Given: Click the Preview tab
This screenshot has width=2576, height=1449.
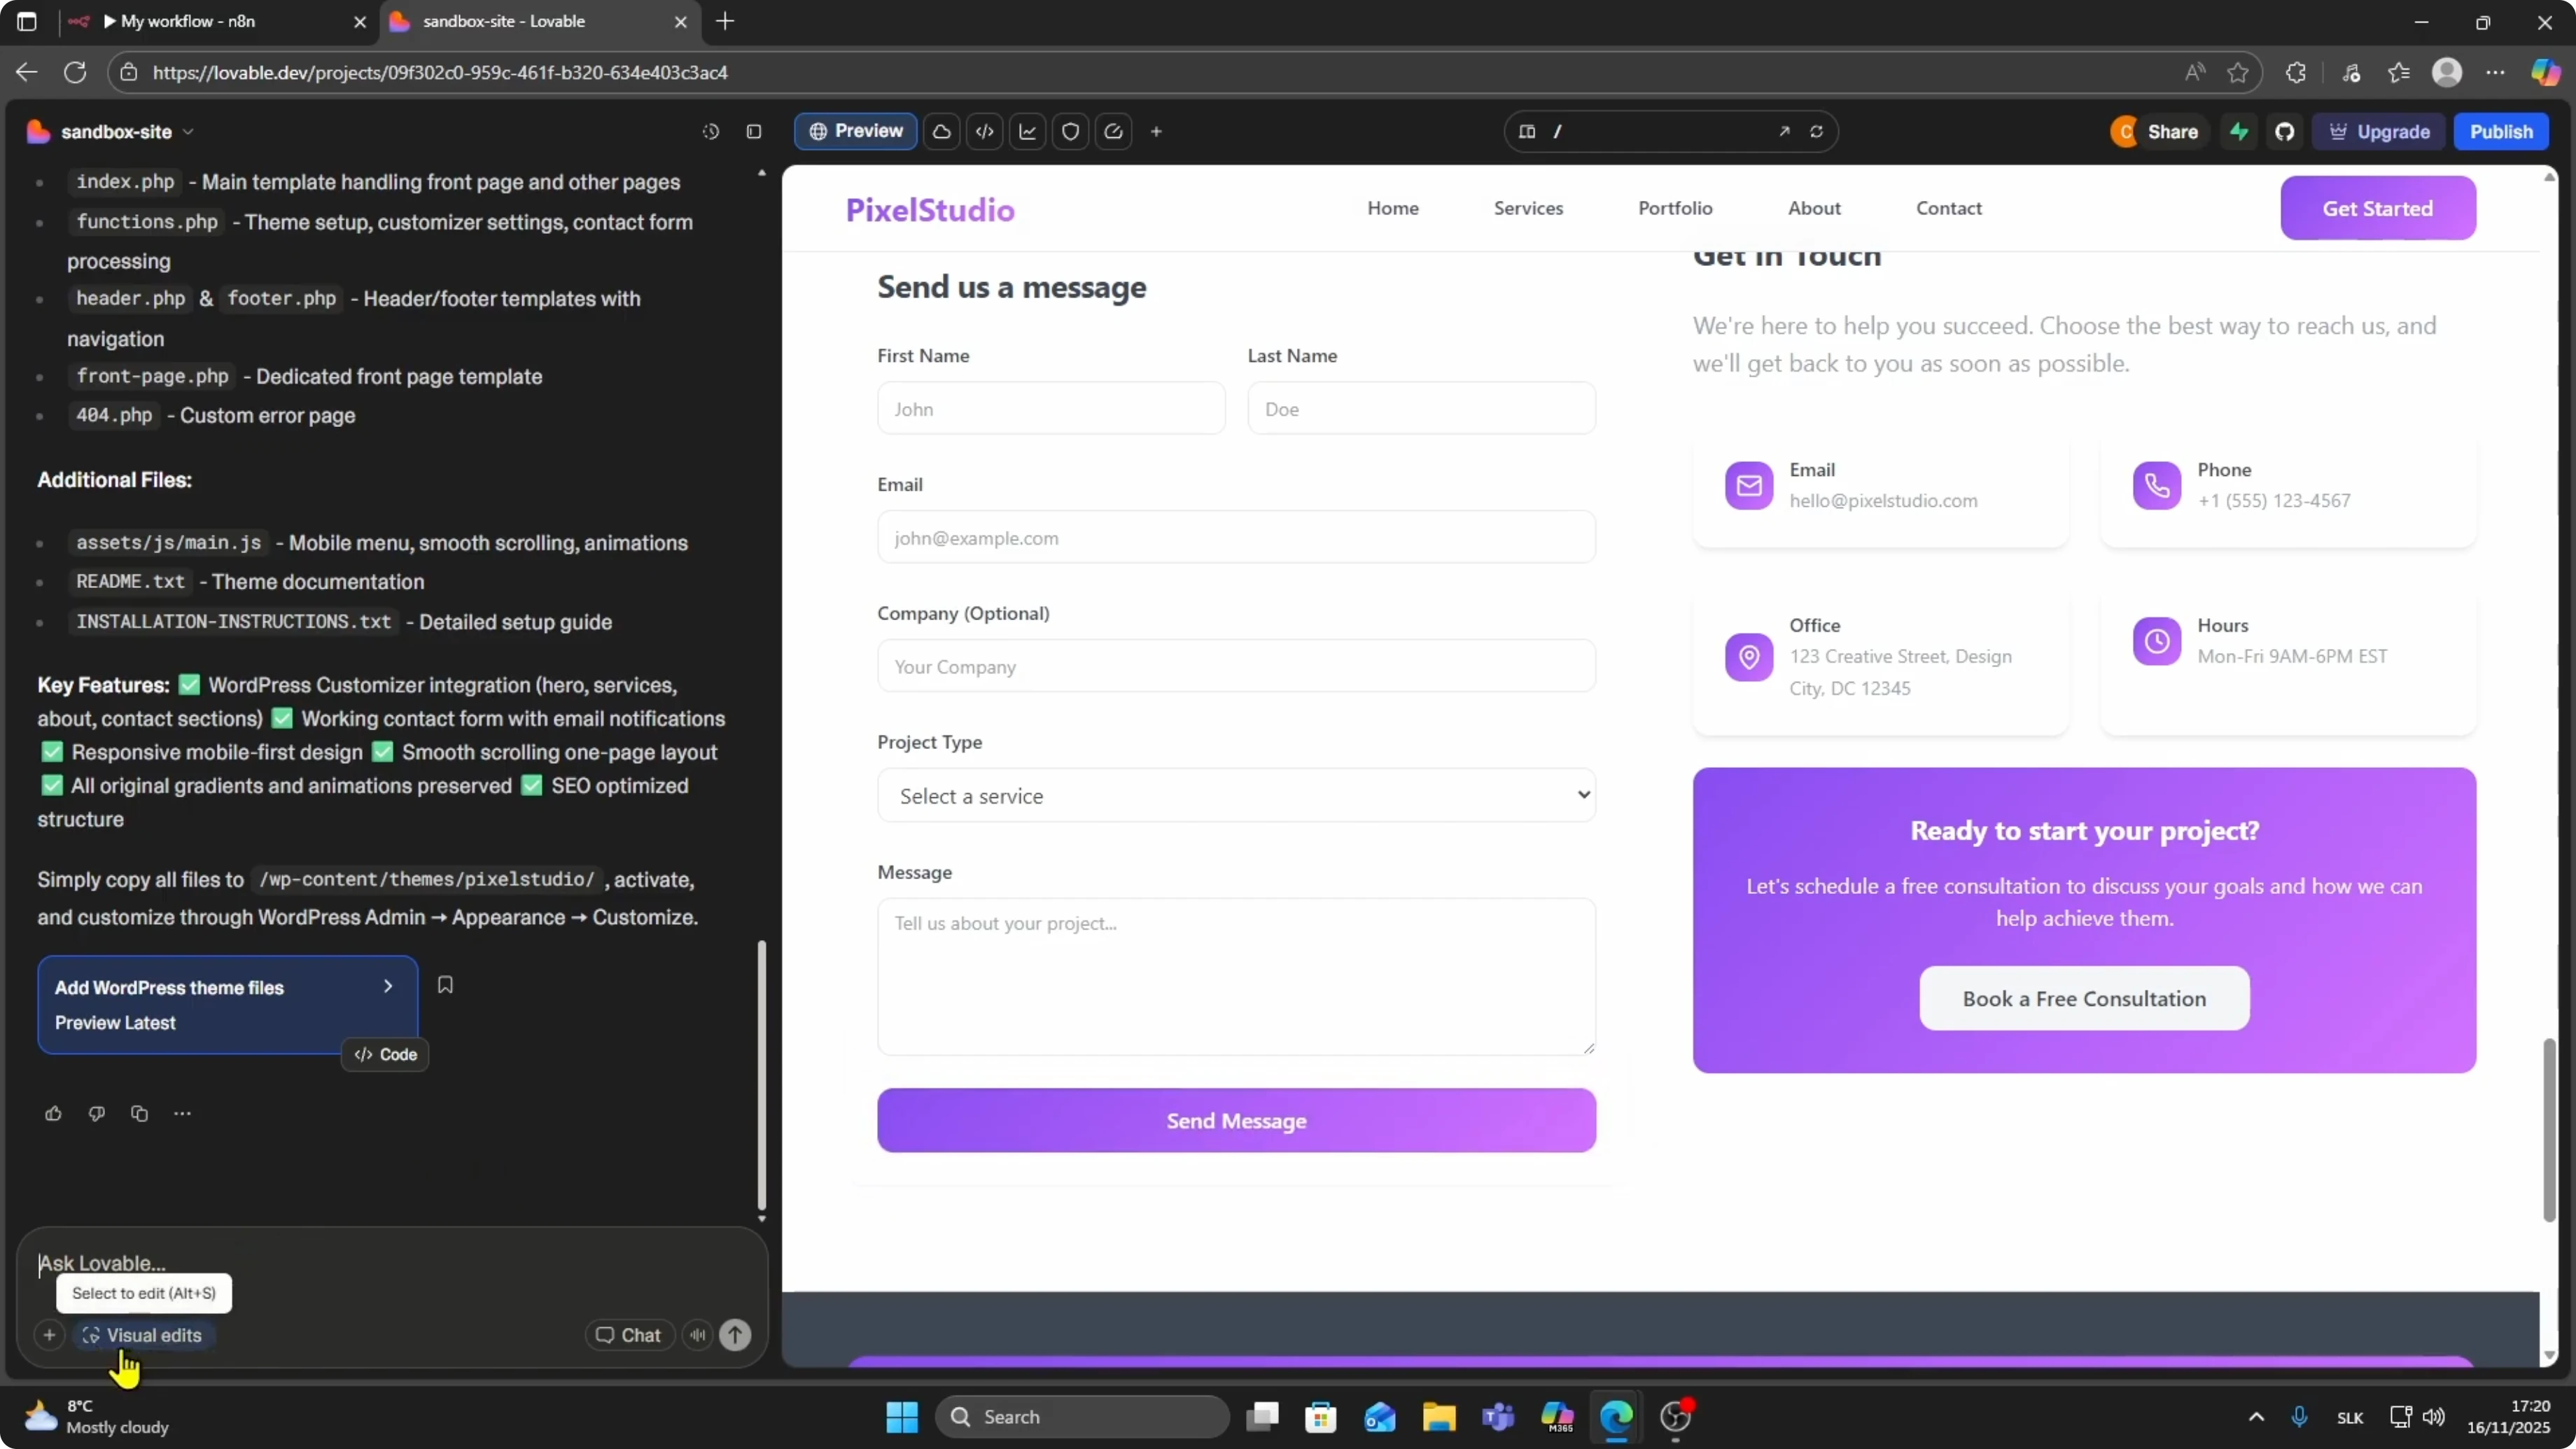Looking at the screenshot, I should click(856, 132).
